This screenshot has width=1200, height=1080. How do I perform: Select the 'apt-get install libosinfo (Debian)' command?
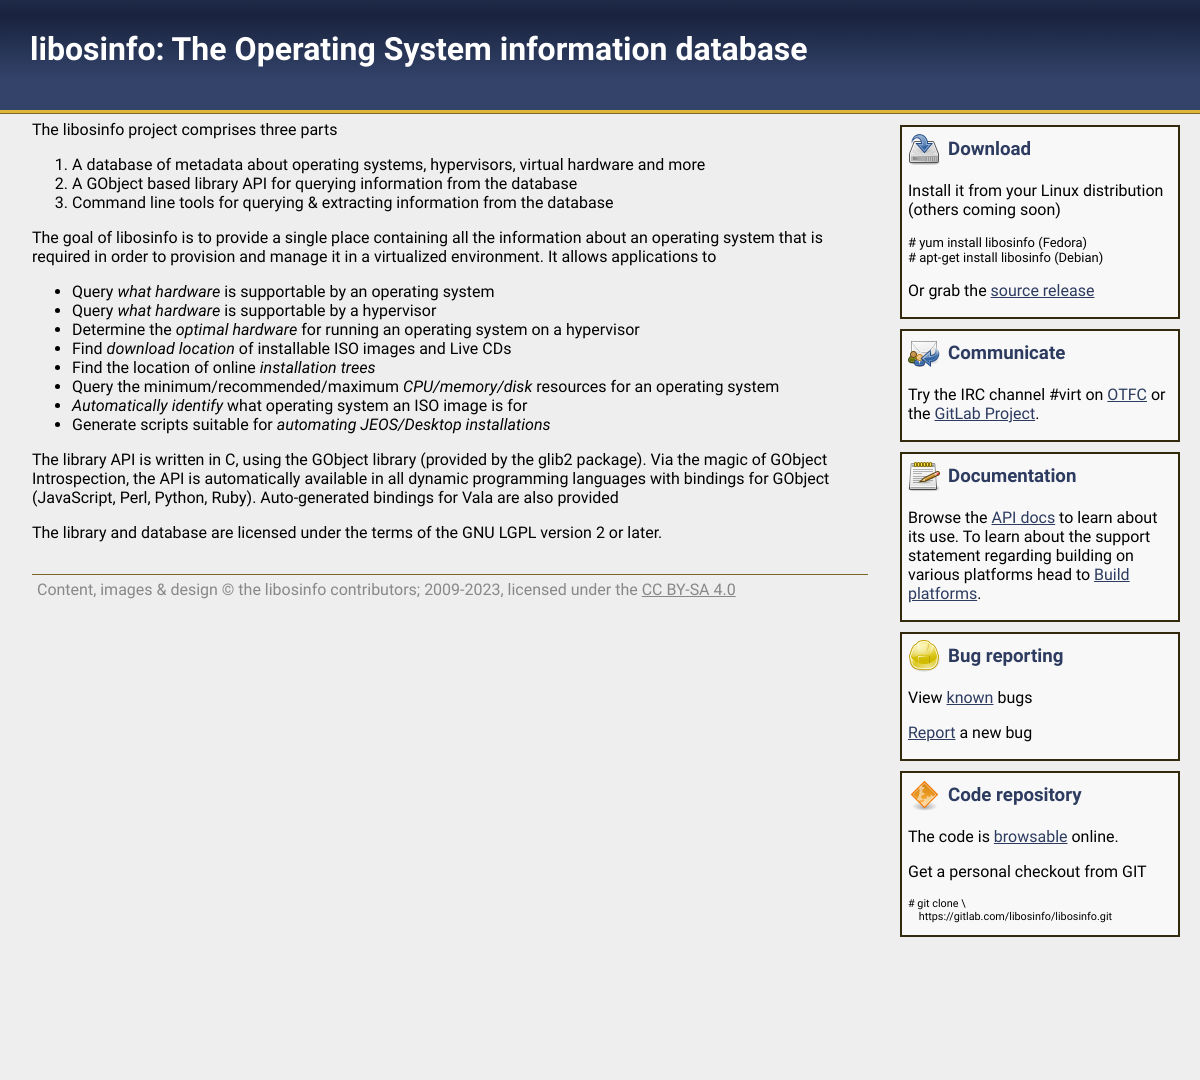pos(1005,258)
